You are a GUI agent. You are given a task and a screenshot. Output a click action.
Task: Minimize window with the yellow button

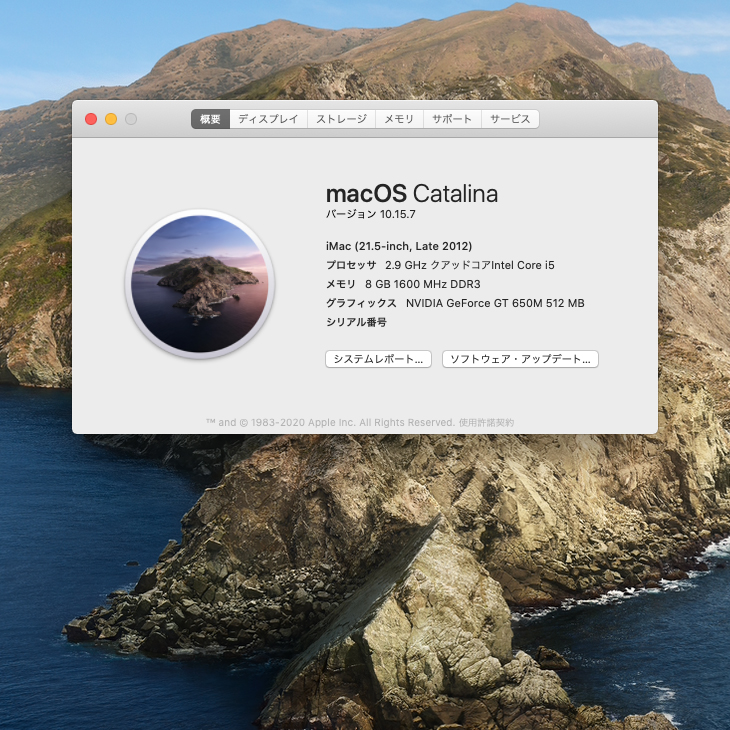pos(111,119)
